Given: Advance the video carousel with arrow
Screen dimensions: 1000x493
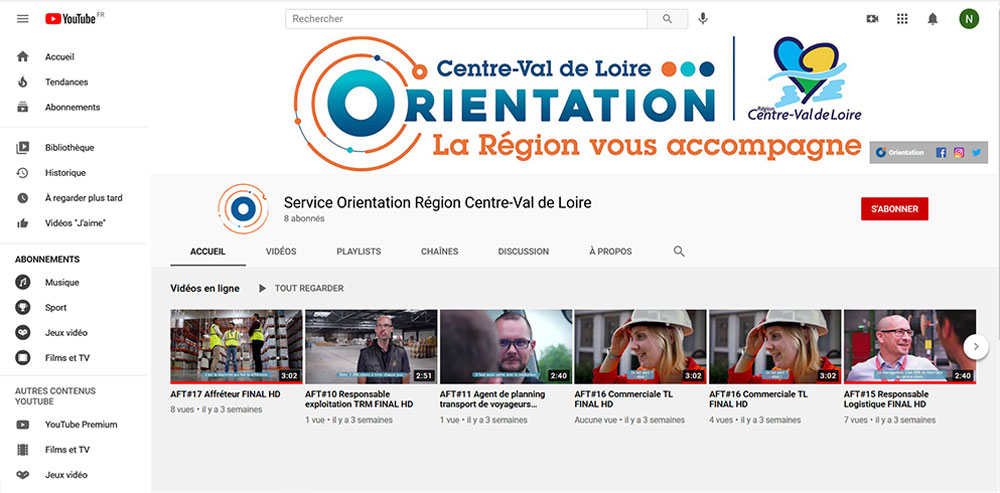Looking at the screenshot, I should 976,347.
